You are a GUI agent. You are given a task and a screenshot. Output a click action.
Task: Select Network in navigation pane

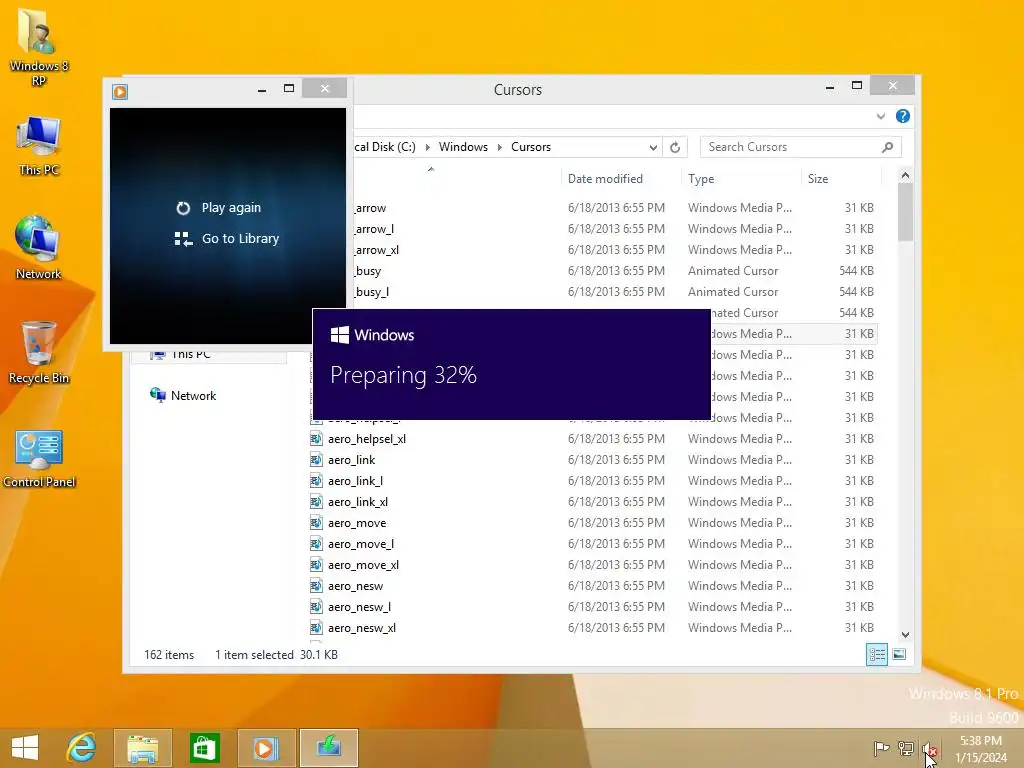pos(193,396)
